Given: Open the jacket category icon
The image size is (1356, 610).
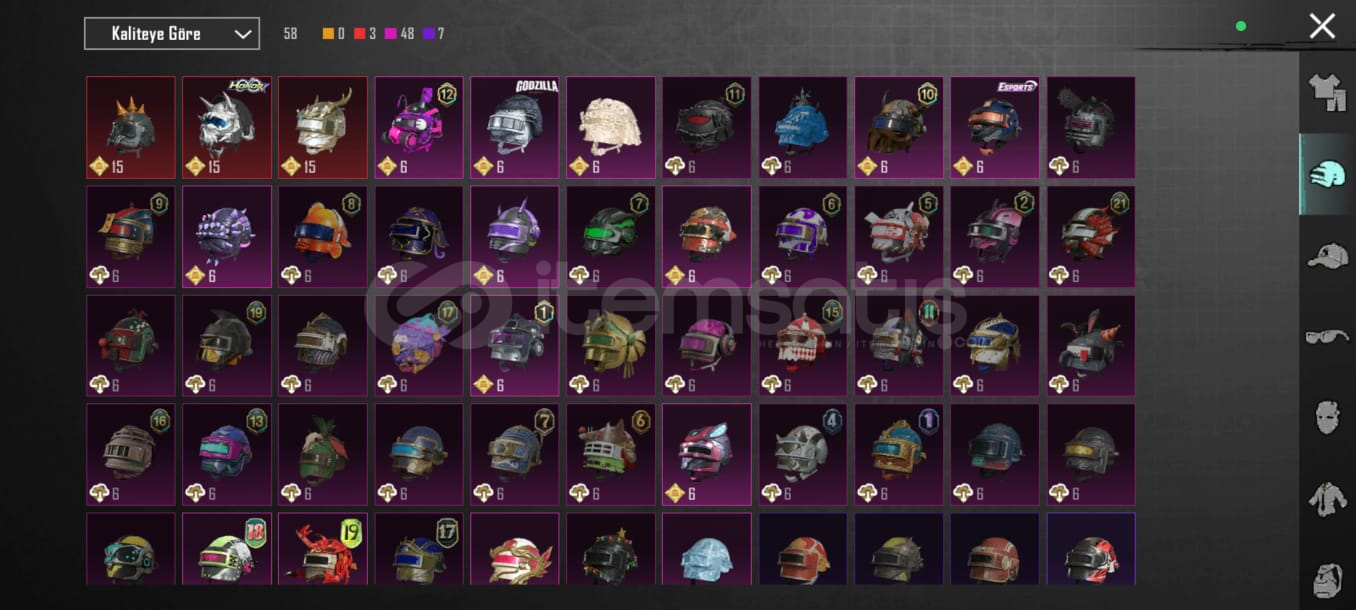Looking at the screenshot, I should 1327,498.
